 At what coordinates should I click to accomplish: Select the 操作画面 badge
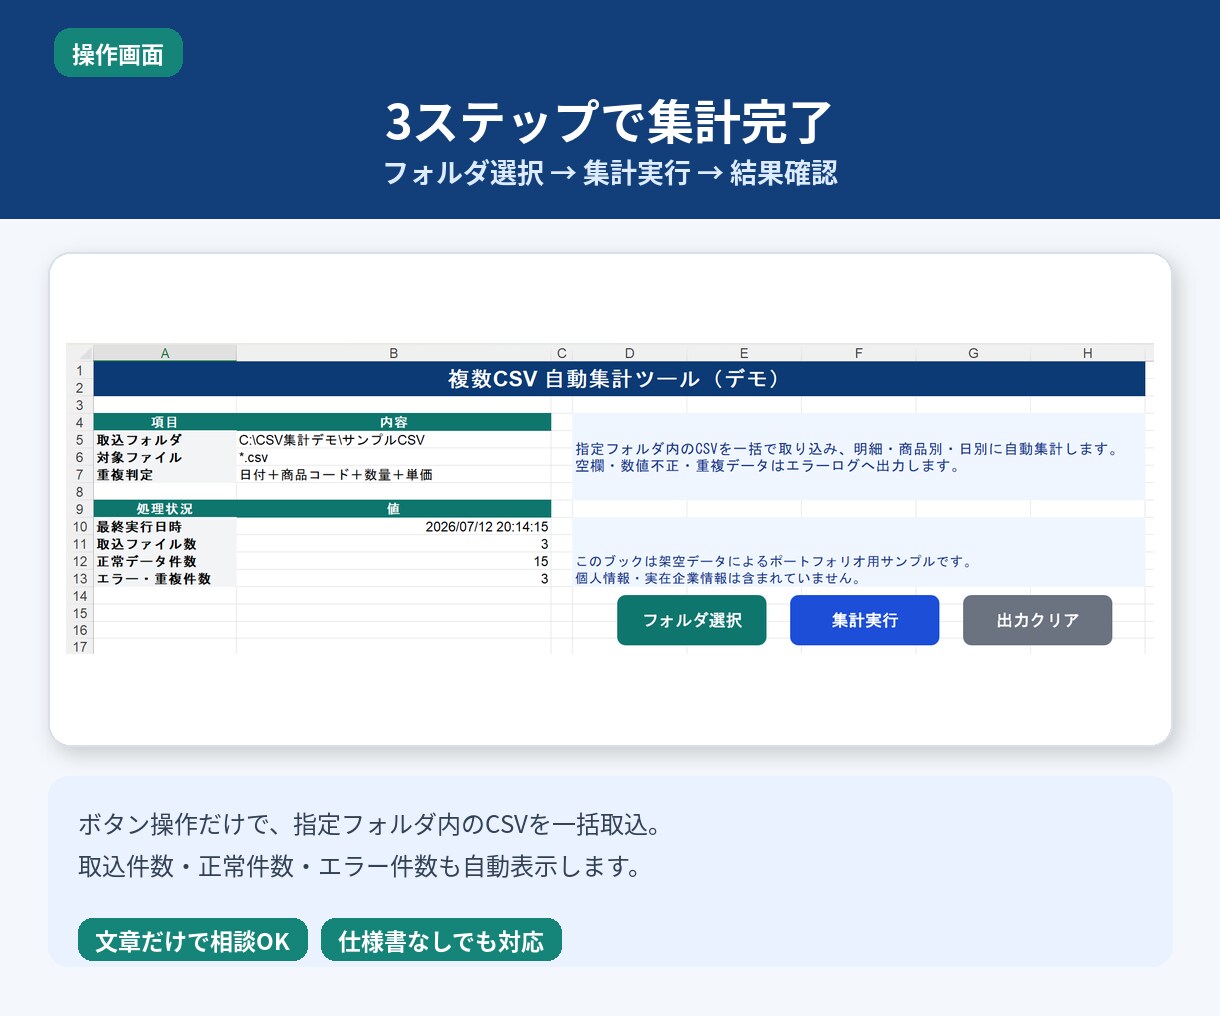(x=118, y=53)
